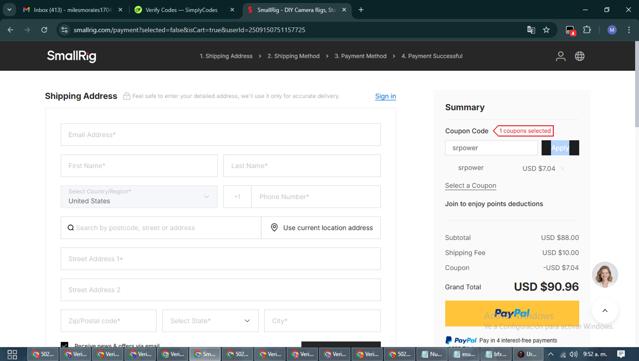This screenshot has height=361, width=639.
Task: Open the live chat avatar
Action: coord(605,275)
